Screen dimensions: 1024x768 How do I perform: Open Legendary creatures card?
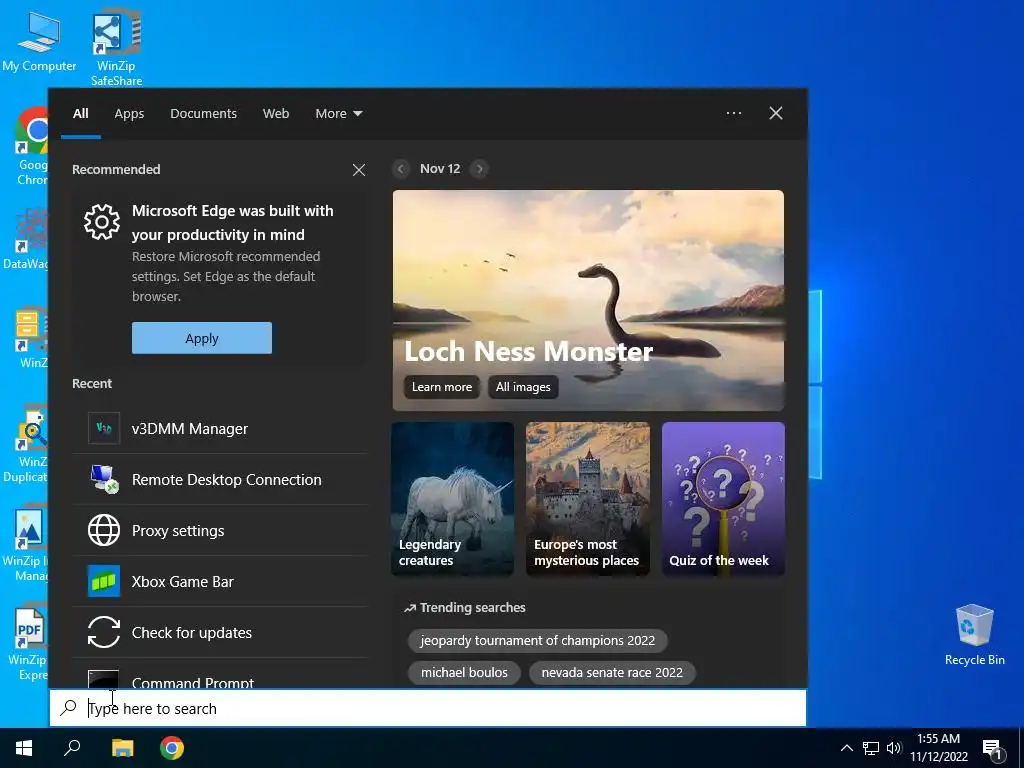(x=453, y=499)
